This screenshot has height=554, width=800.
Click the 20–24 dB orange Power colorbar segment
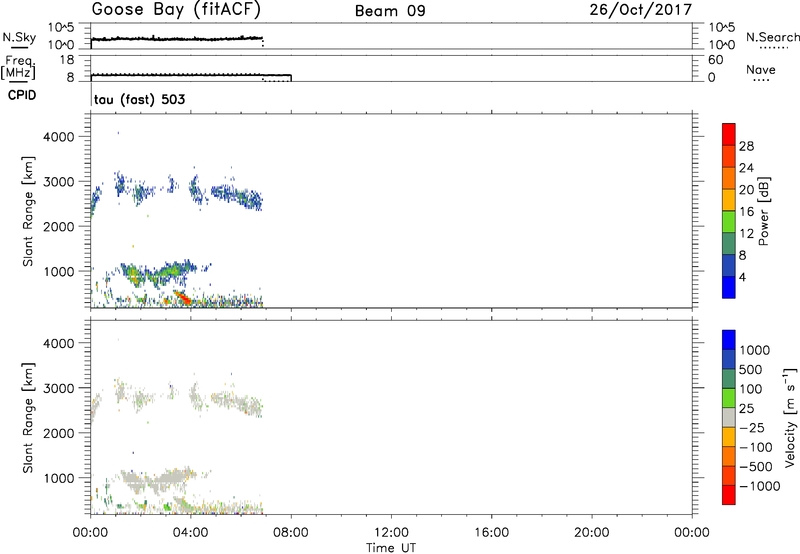[729, 178]
